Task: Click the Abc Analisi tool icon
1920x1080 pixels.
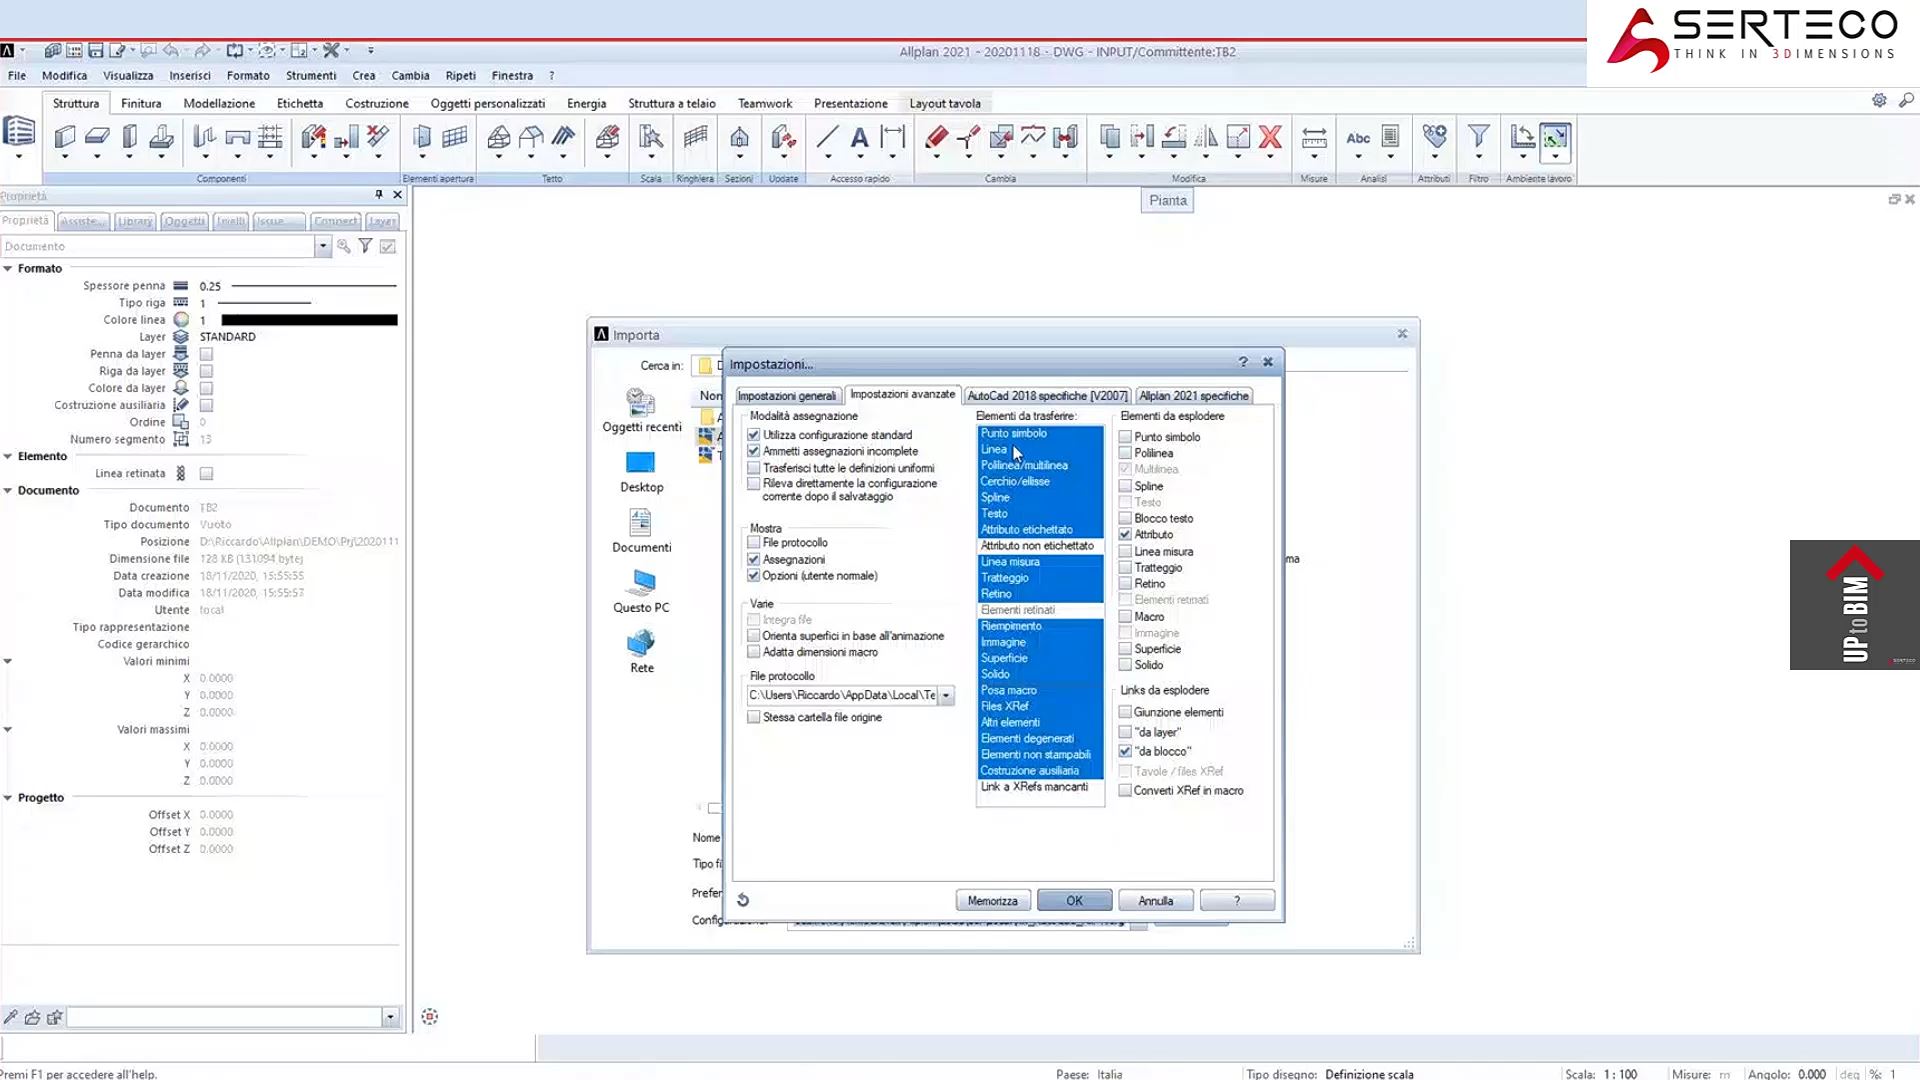Action: (1358, 138)
